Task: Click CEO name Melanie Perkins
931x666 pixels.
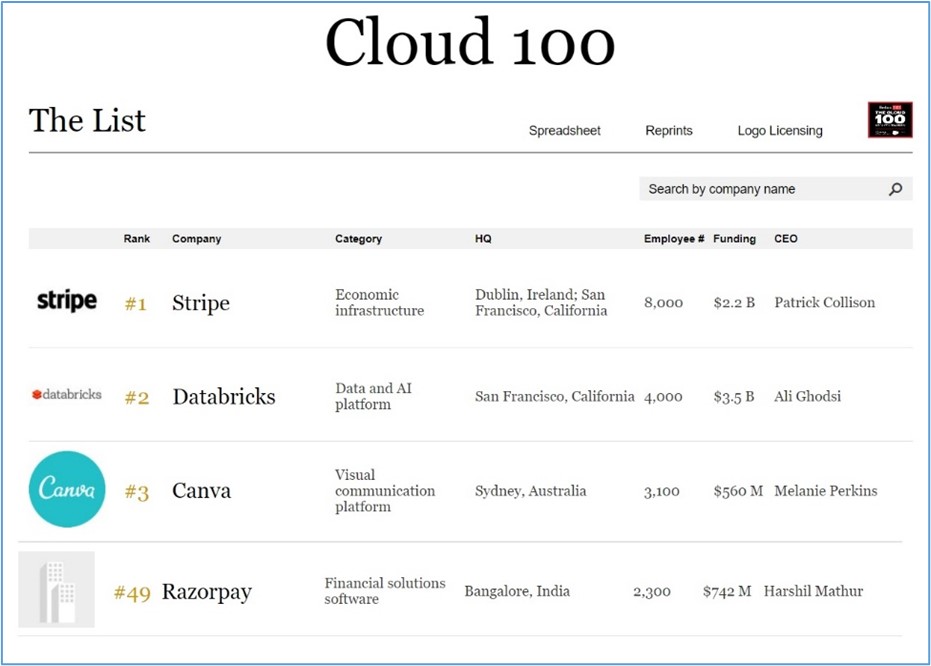Action: (825, 490)
